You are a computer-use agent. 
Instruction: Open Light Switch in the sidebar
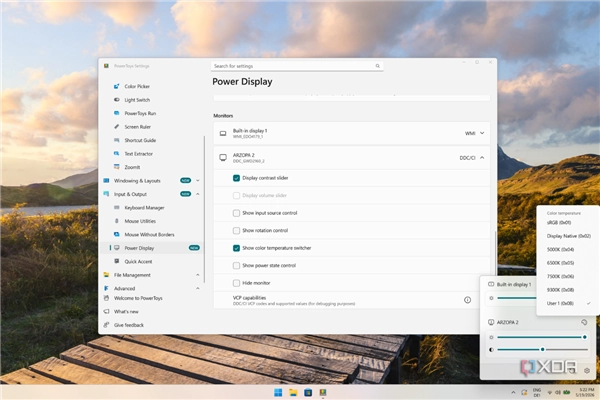(x=137, y=100)
